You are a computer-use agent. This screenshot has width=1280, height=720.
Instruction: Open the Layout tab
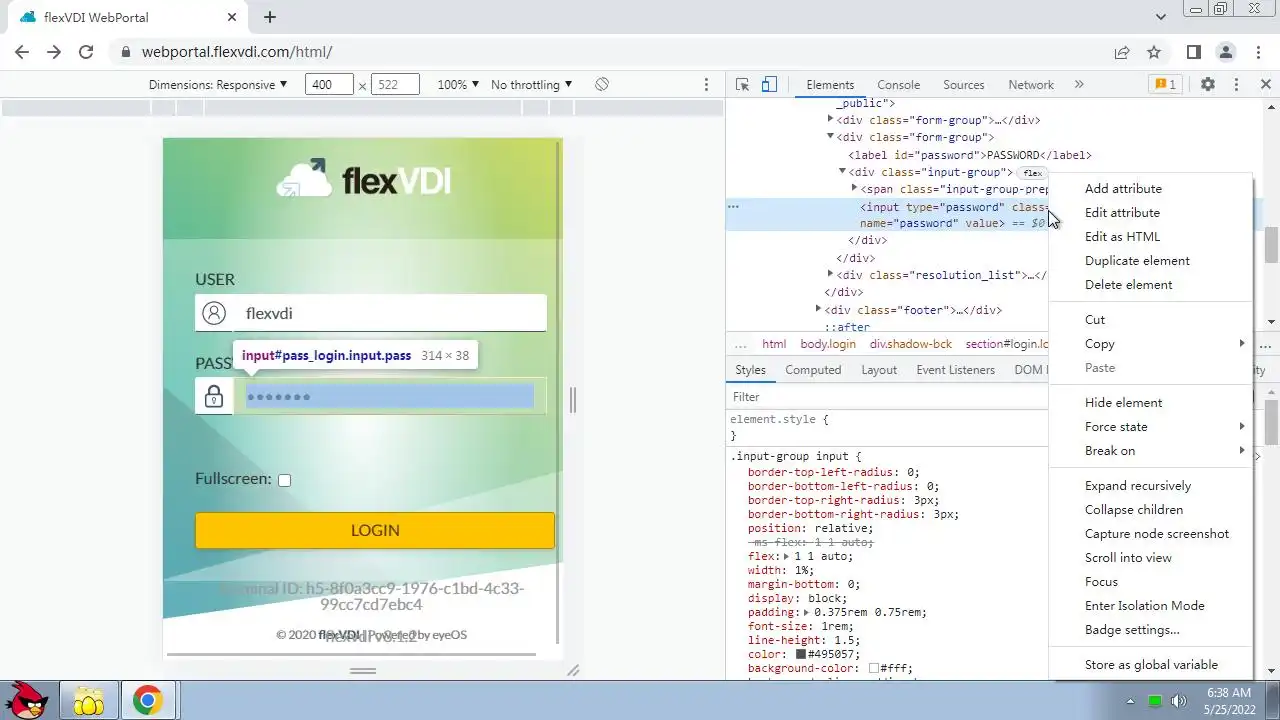(x=879, y=370)
